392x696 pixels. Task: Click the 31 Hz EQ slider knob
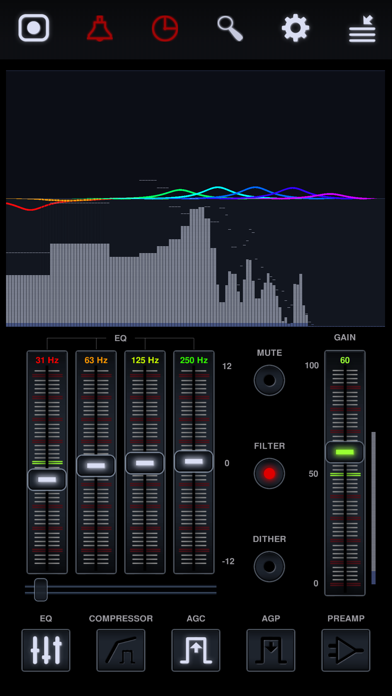point(47,479)
